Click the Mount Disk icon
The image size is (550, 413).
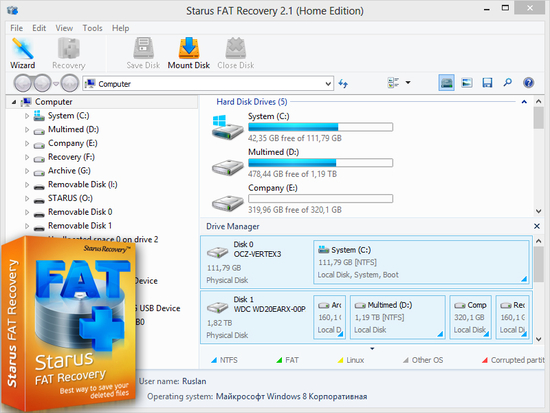tap(189, 53)
